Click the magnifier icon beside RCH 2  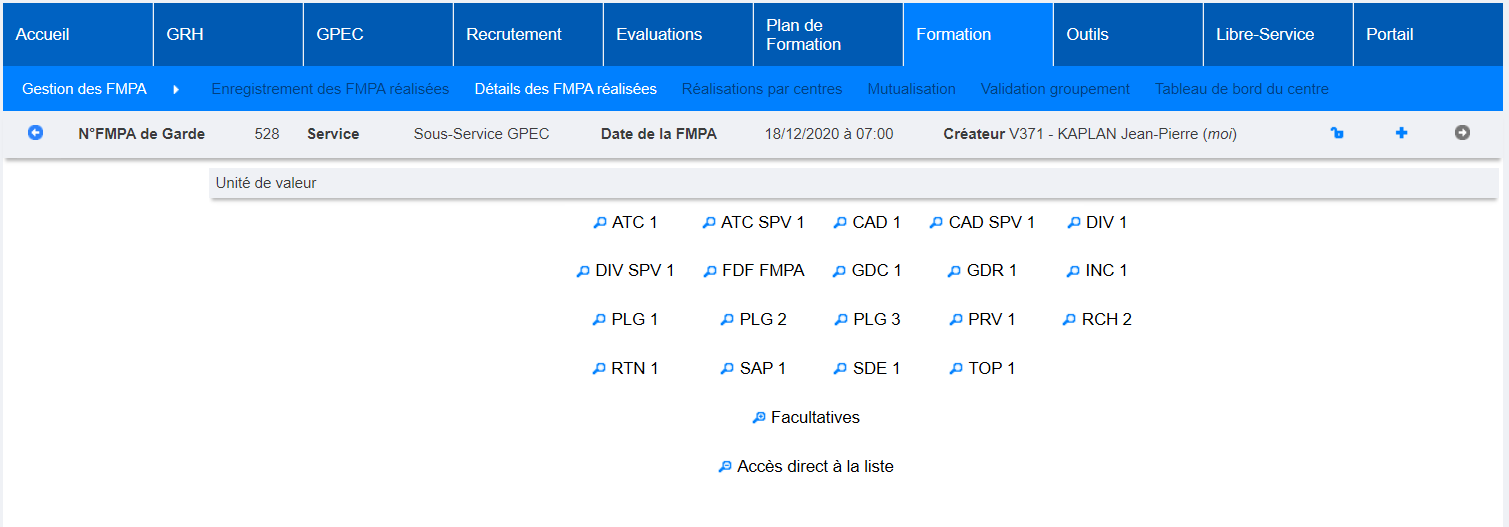(1070, 321)
